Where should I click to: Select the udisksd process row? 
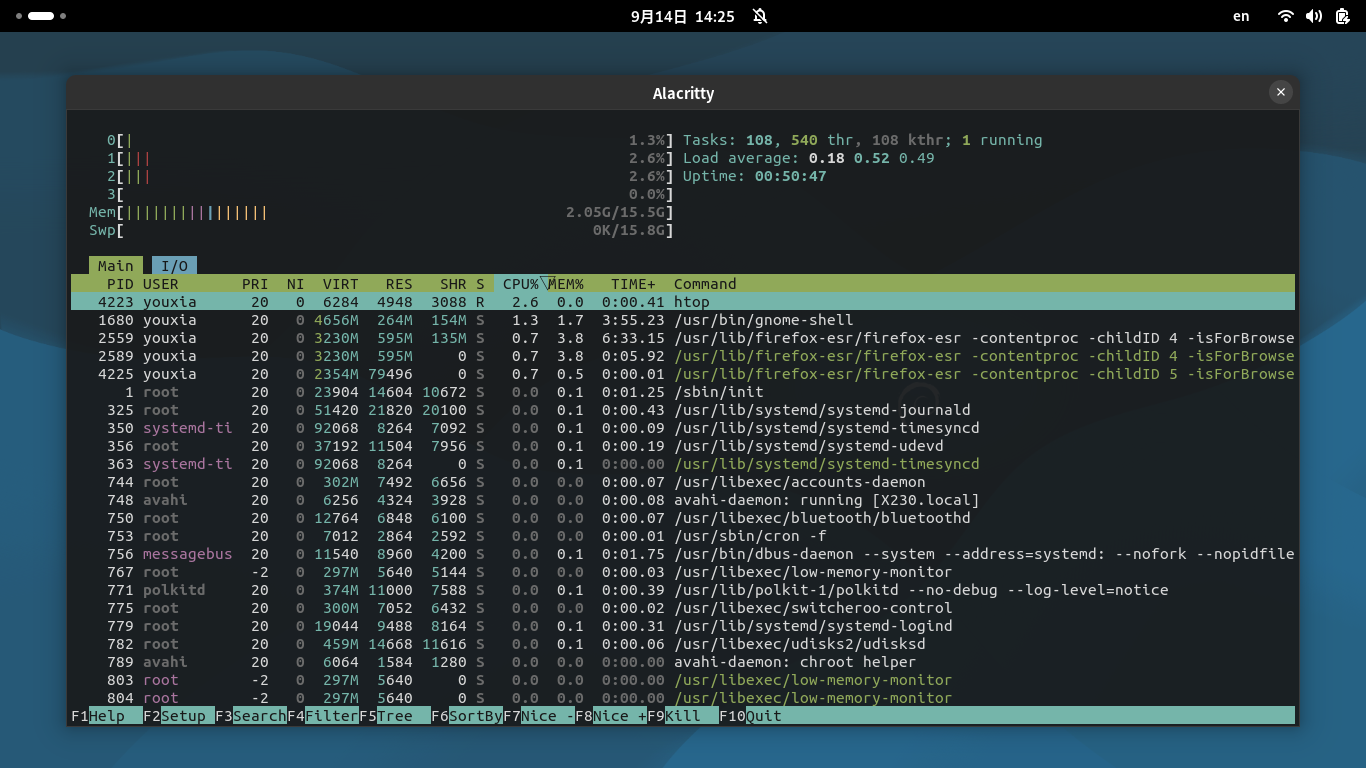pos(683,644)
